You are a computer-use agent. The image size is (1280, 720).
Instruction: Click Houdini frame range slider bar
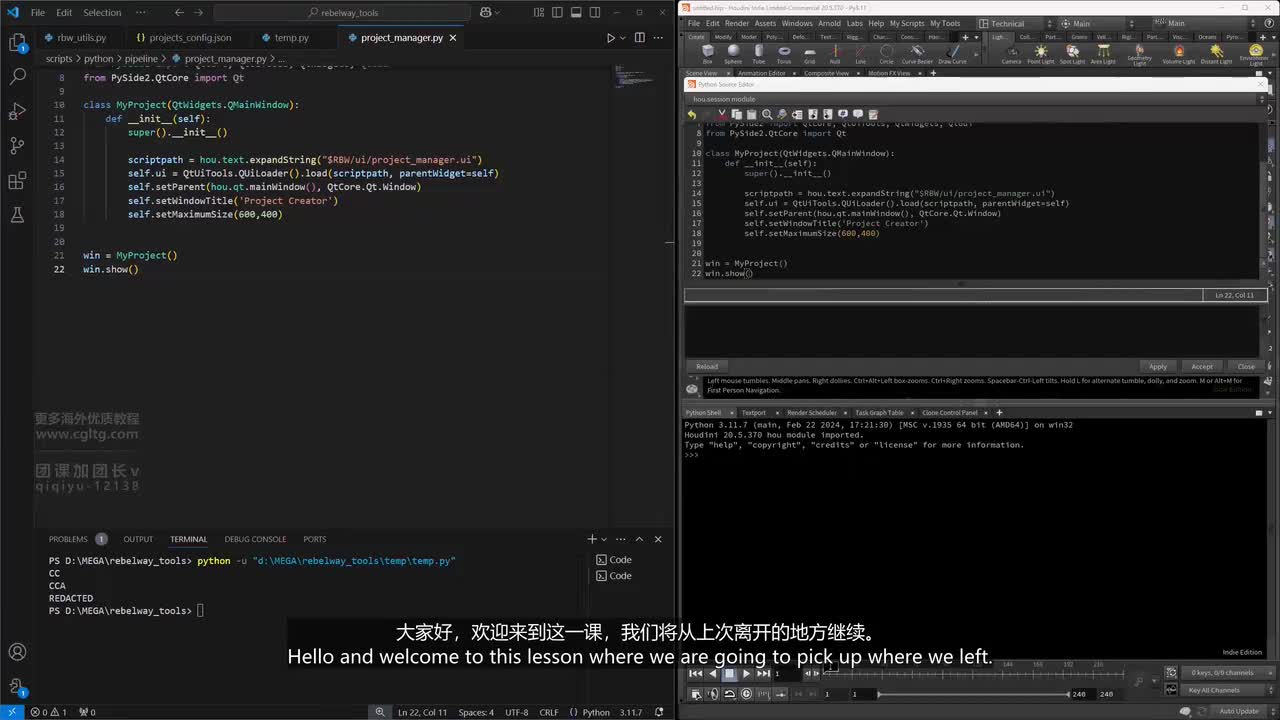click(x=974, y=694)
